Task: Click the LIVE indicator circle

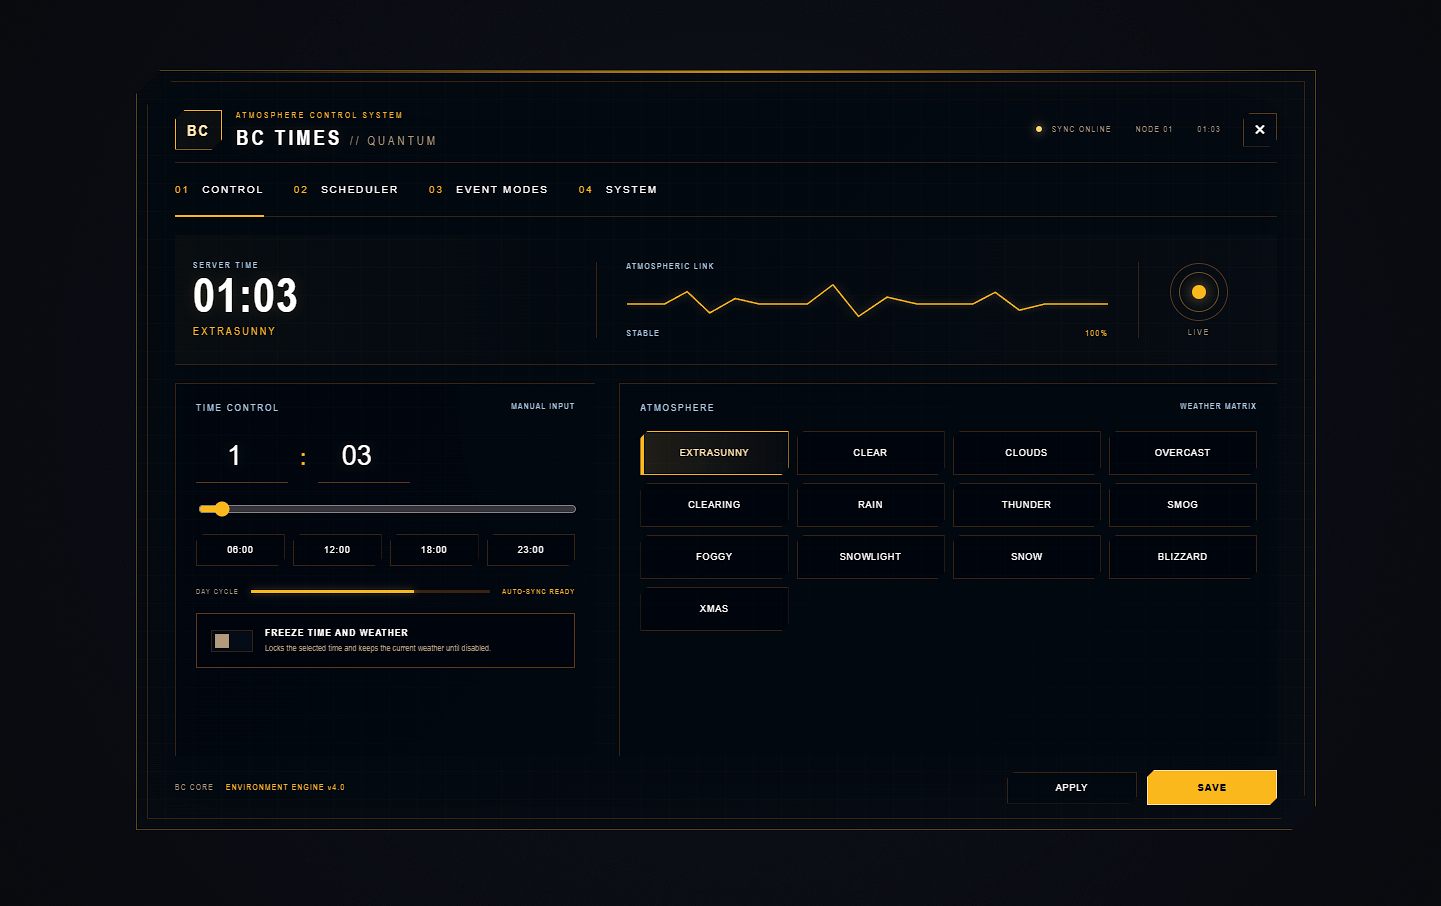Action: pos(1199,292)
